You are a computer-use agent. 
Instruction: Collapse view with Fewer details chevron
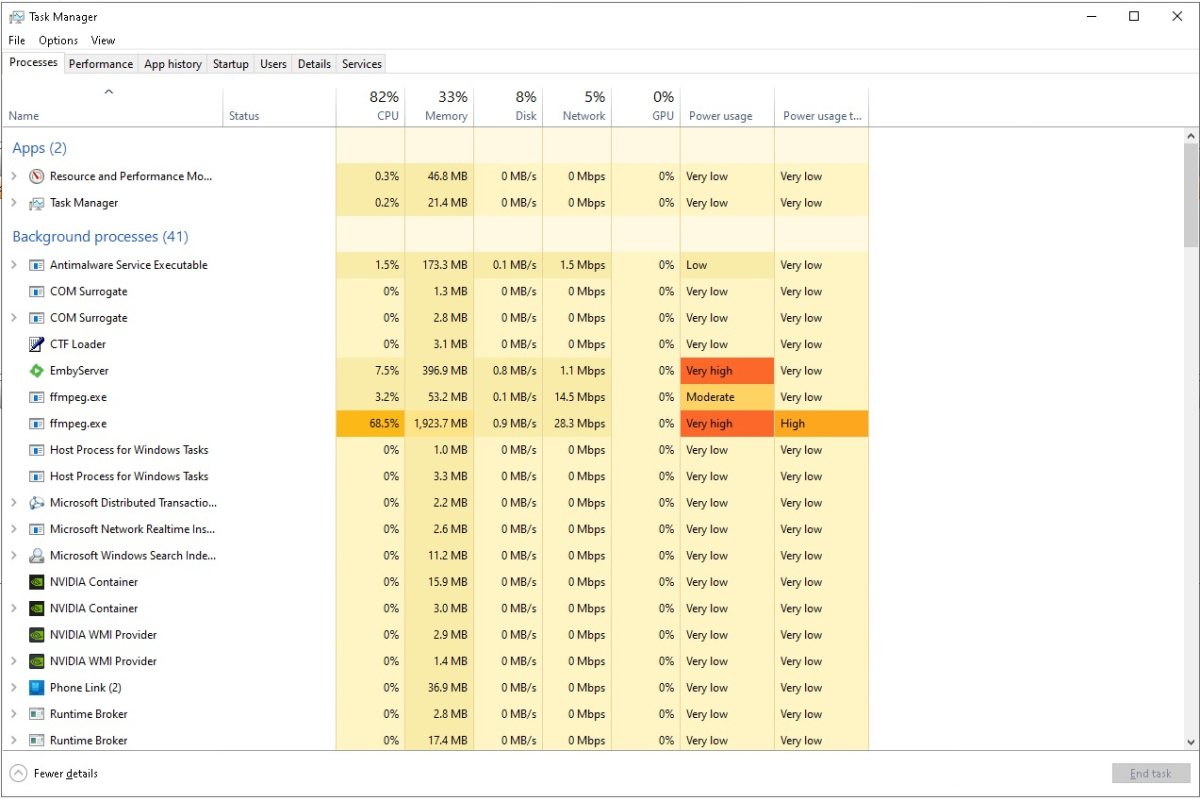click(18, 773)
